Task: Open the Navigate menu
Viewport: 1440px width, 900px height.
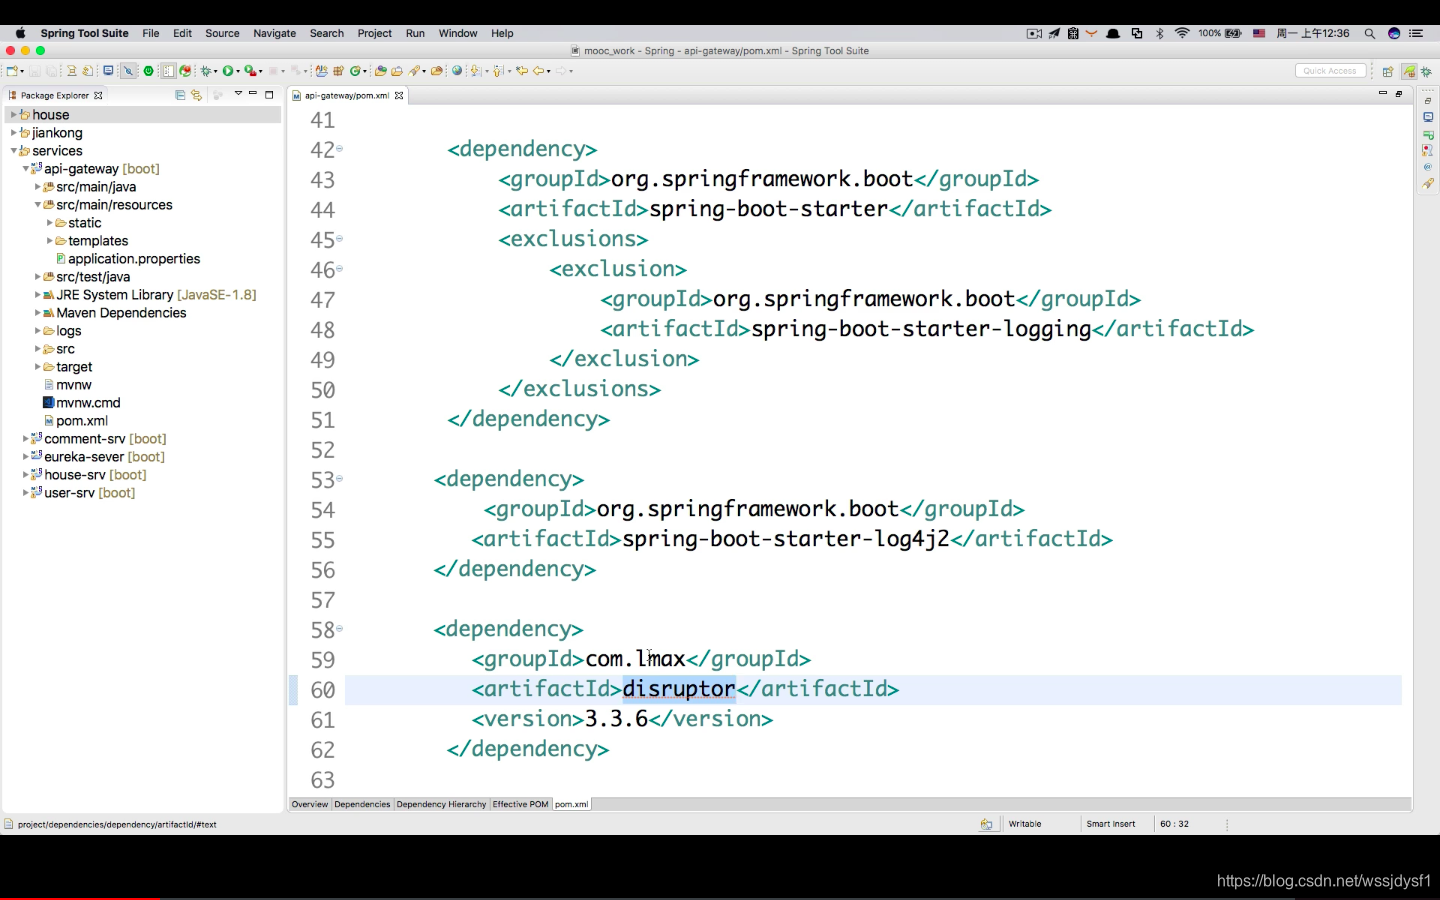Action: pyautogui.click(x=275, y=33)
